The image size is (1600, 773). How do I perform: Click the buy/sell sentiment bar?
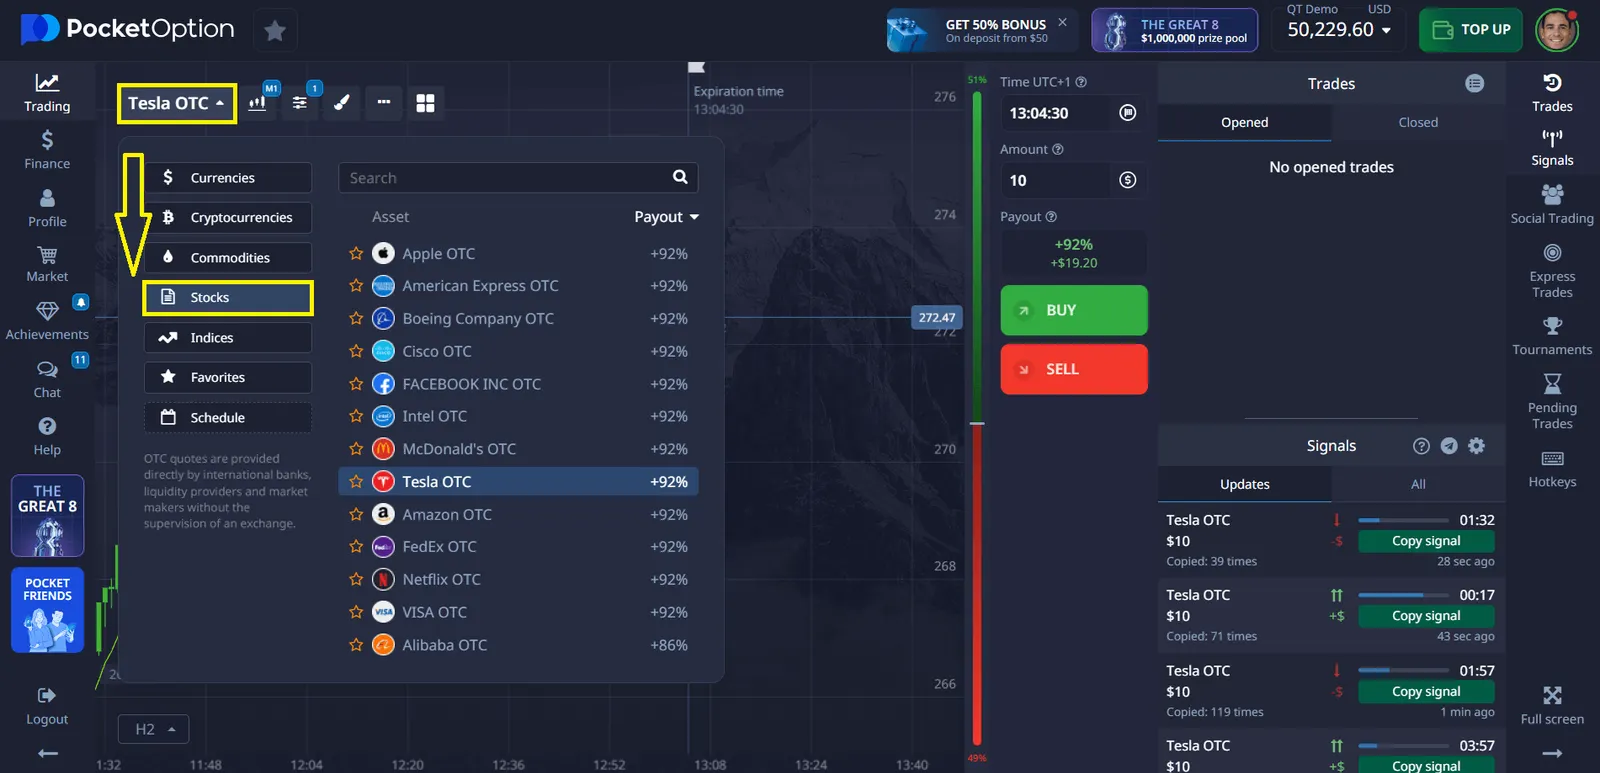click(977, 420)
